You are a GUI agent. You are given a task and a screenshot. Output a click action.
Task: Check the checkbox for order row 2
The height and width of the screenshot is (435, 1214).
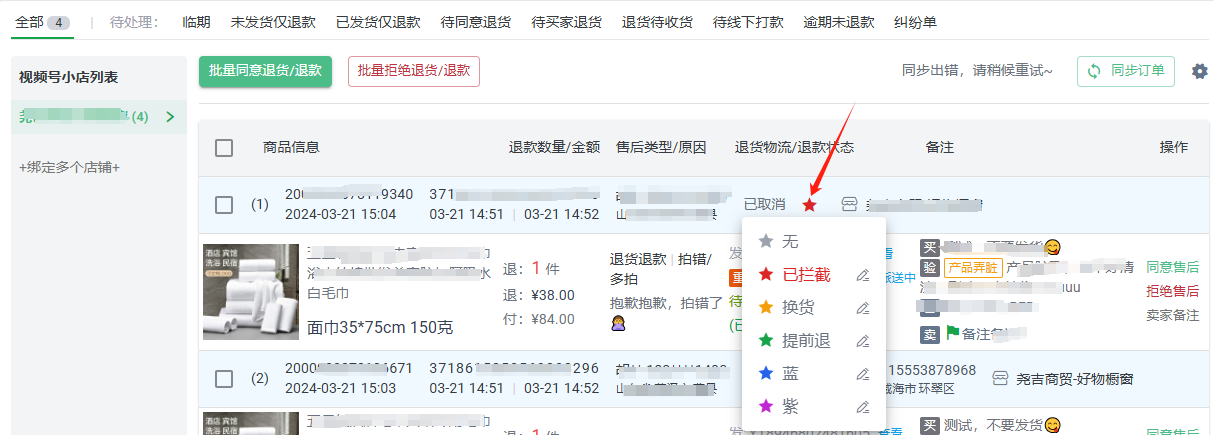pos(224,379)
